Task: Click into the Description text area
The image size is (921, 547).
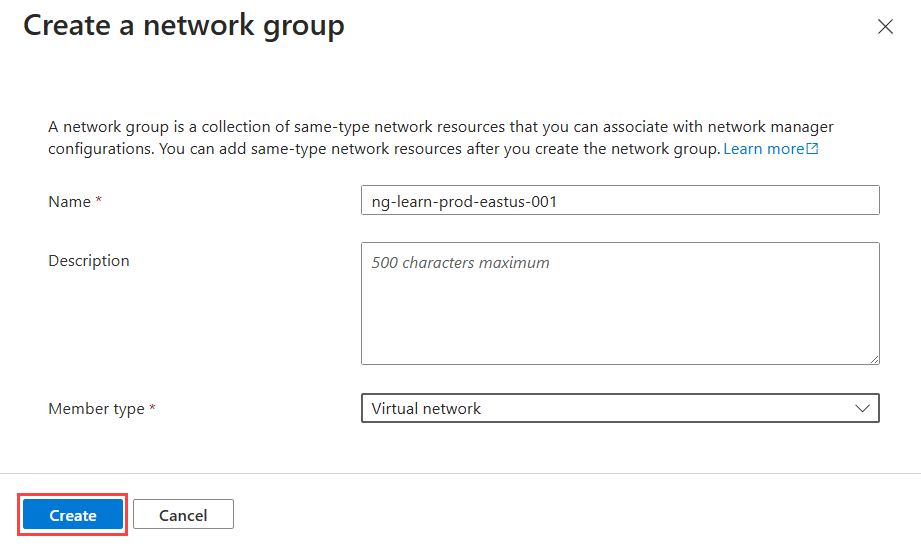Action: pos(620,303)
